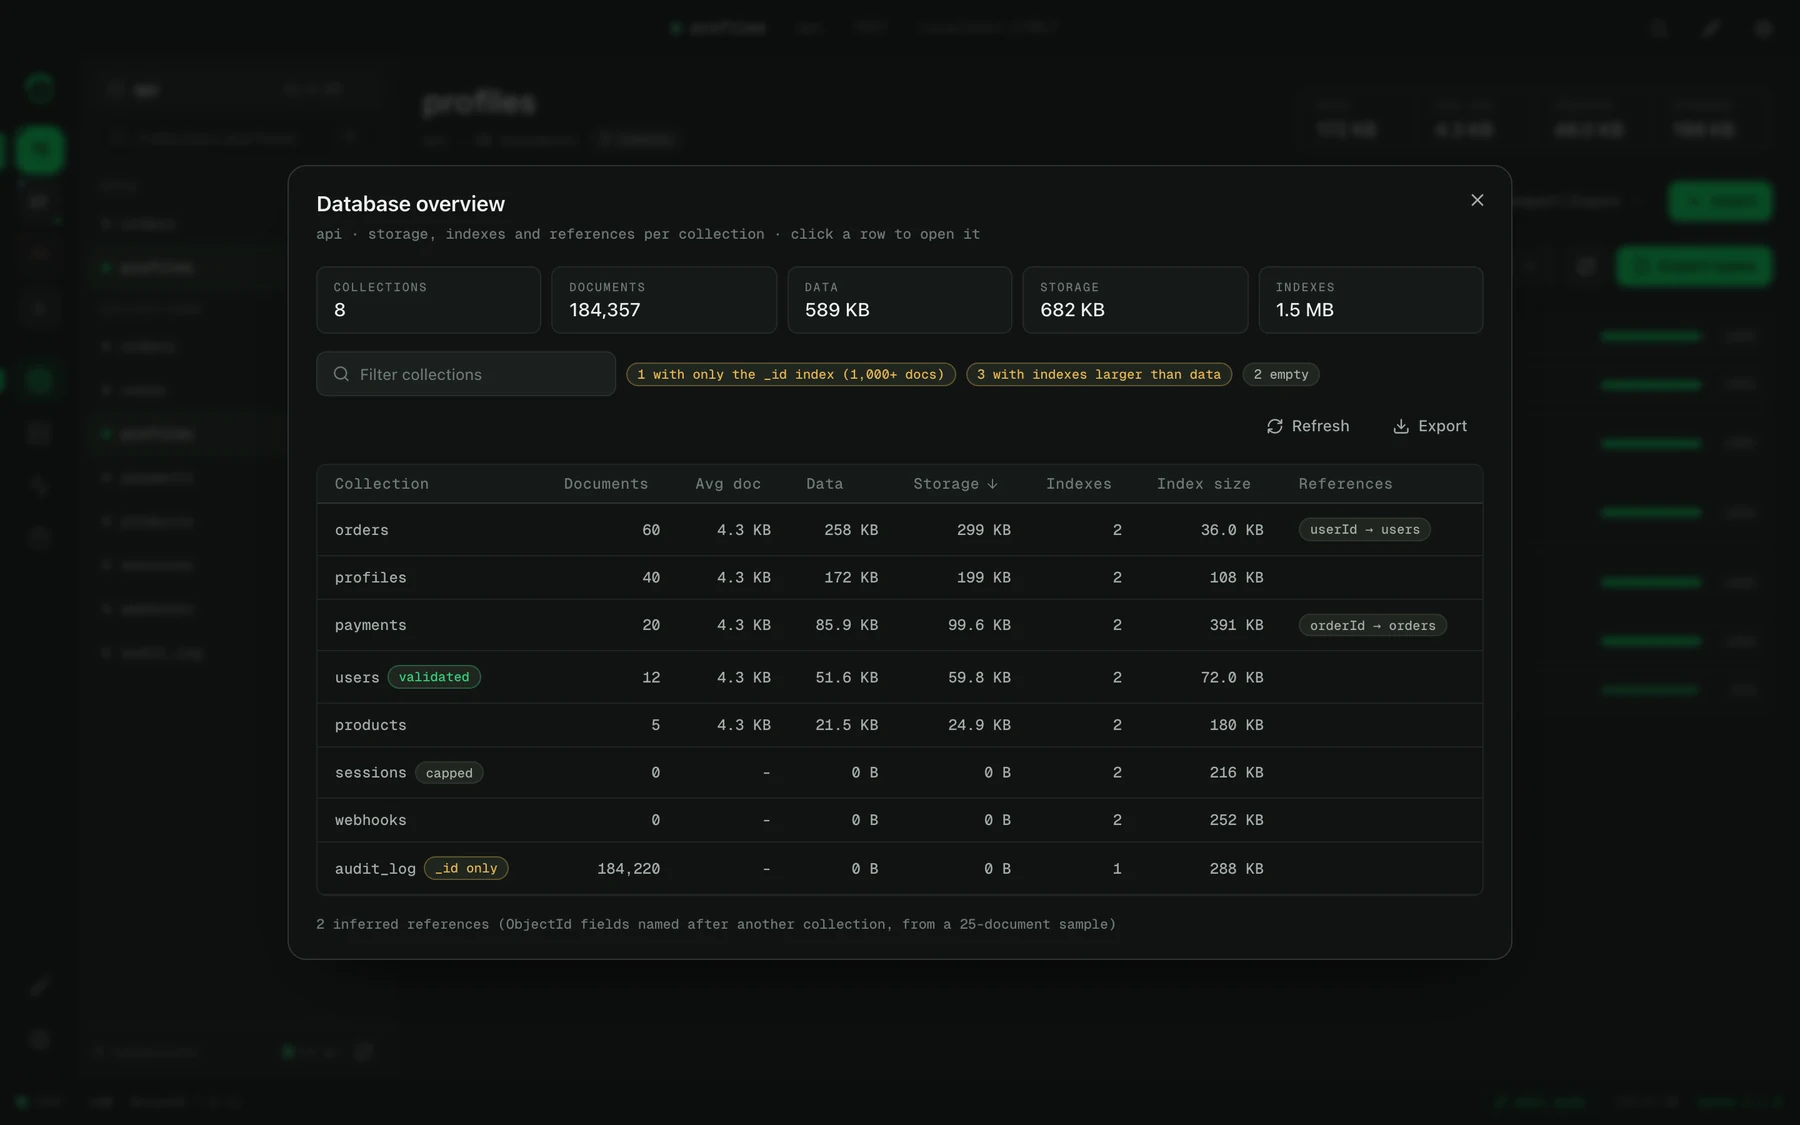Select '3 with indexes larger than data' chip
Viewport: 1800px width, 1125px height.
pyautogui.click(x=1099, y=374)
